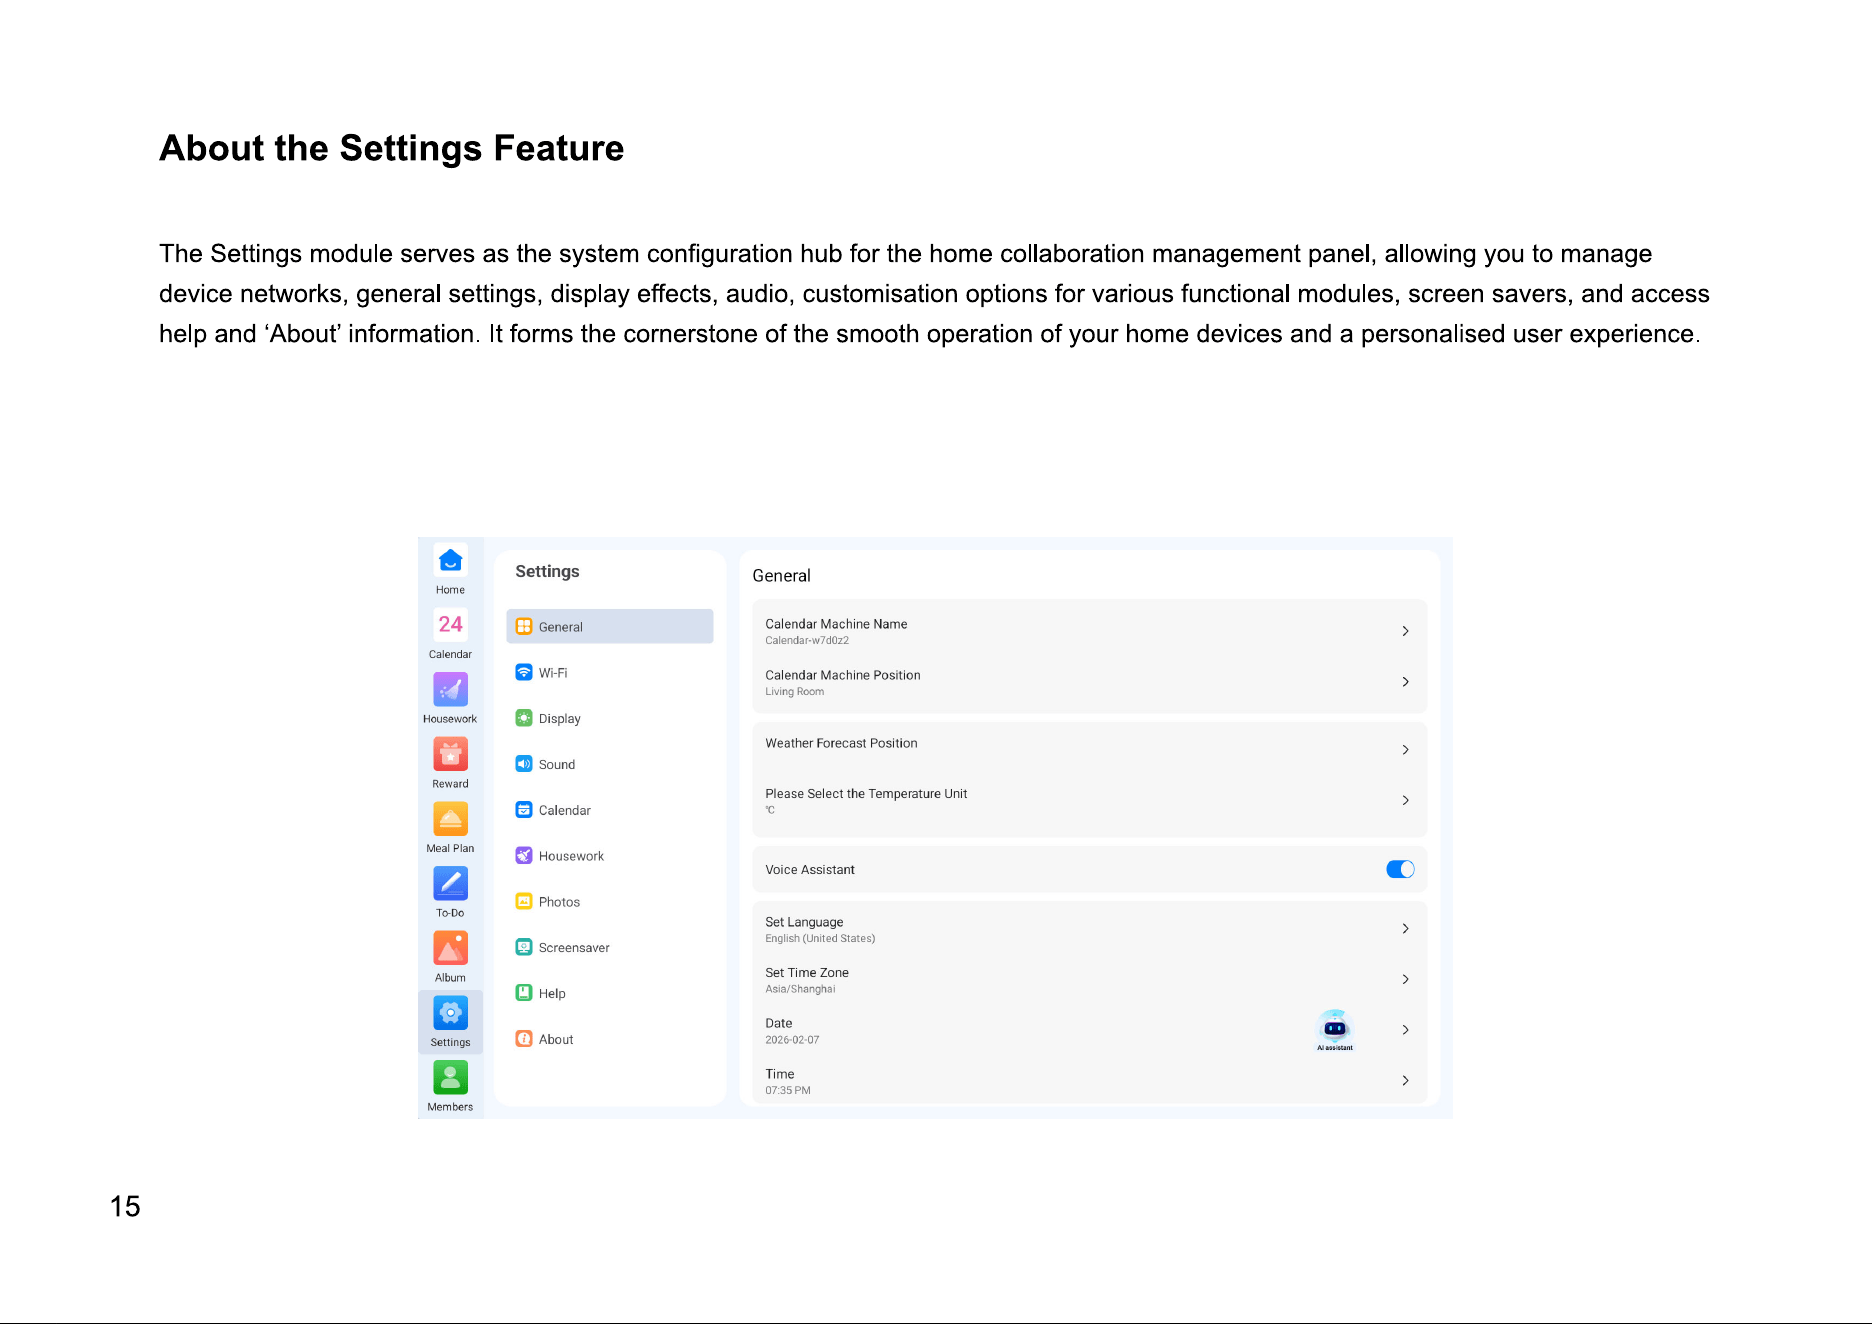Viewport: 1872px width, 1324px height.
Task: Open the Calendar icon showing 24
Action: [450, 625]
